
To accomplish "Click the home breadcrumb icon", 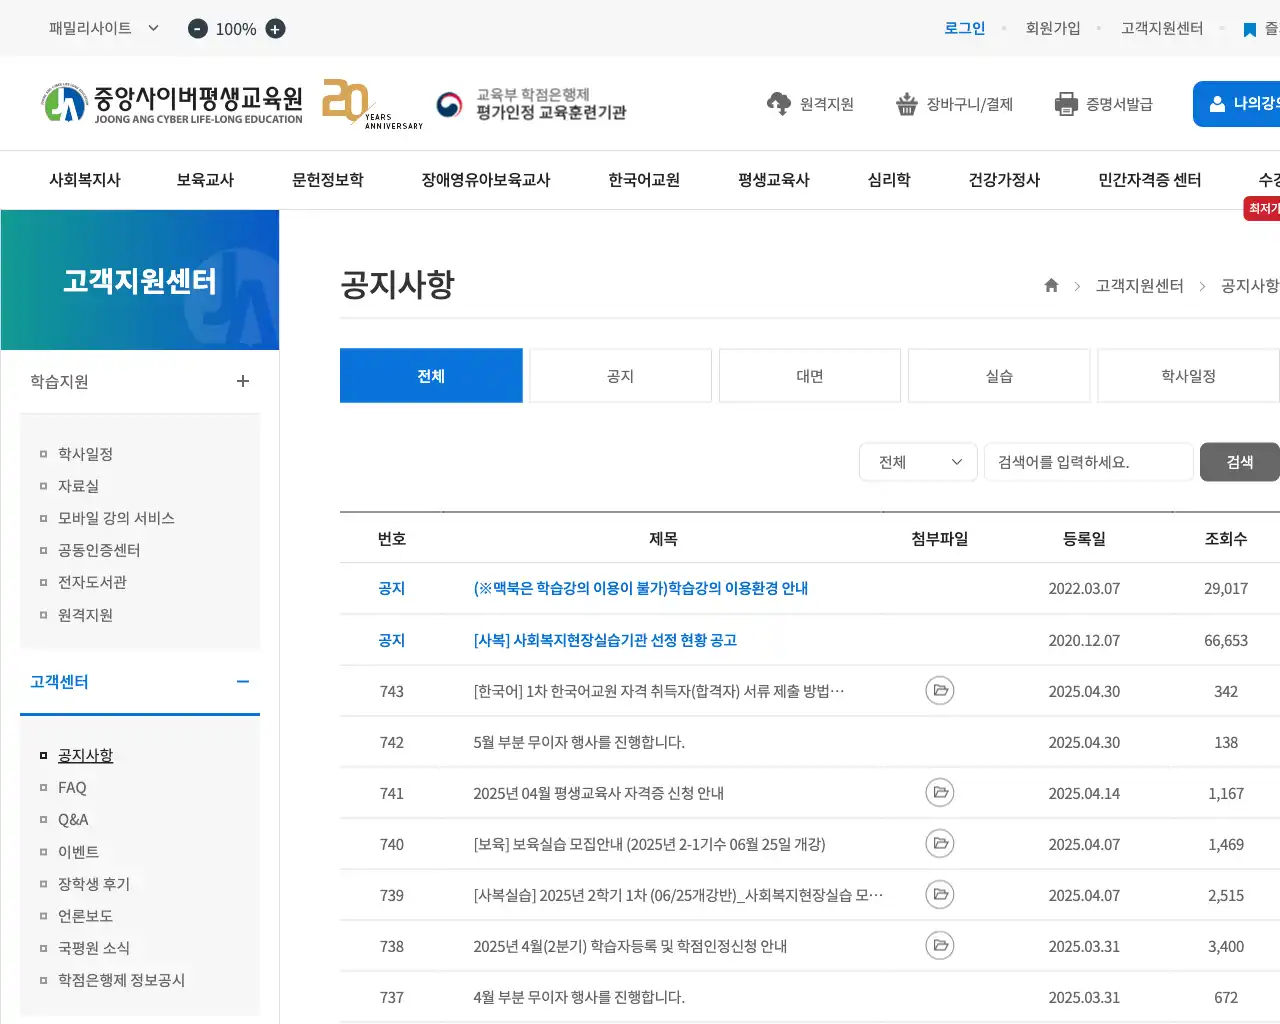I will click(x=1051, y=285).
